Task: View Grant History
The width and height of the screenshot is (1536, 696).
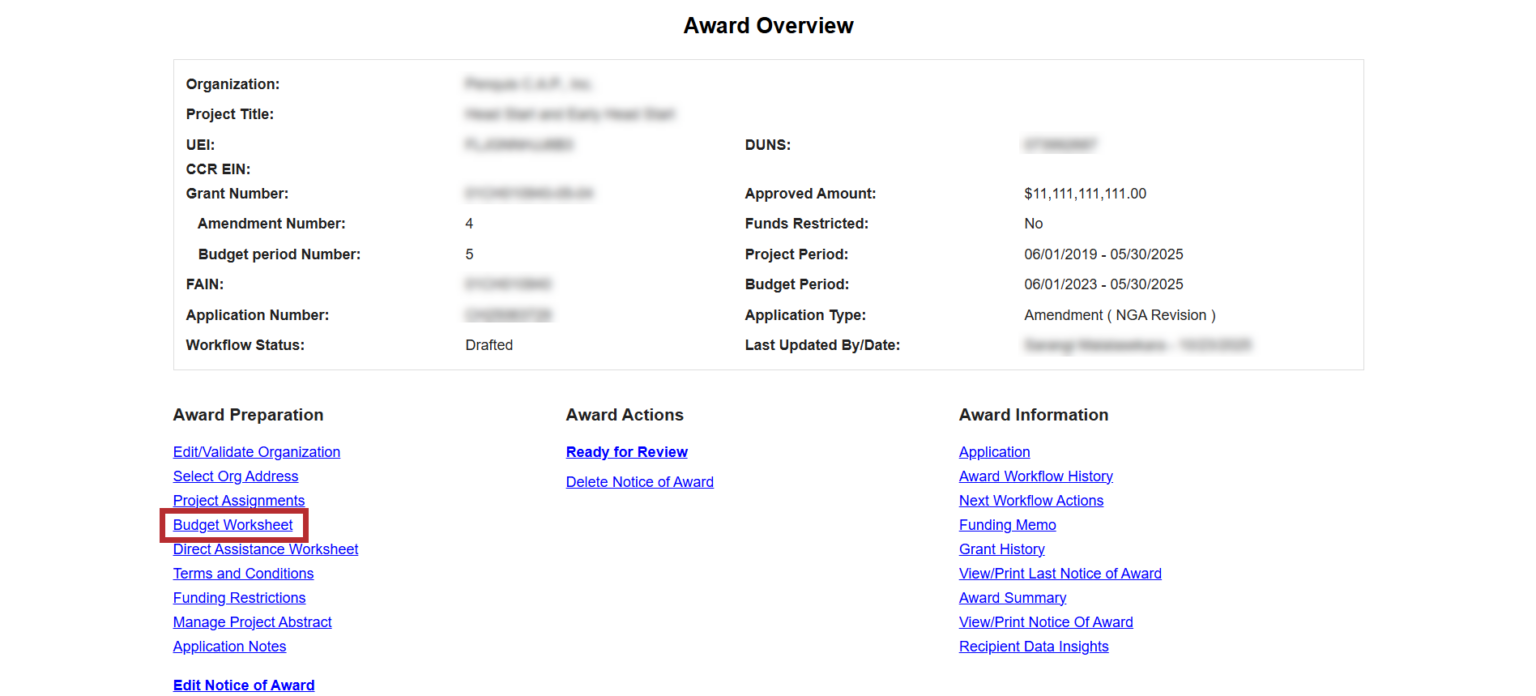Action: coord(1001,549)
